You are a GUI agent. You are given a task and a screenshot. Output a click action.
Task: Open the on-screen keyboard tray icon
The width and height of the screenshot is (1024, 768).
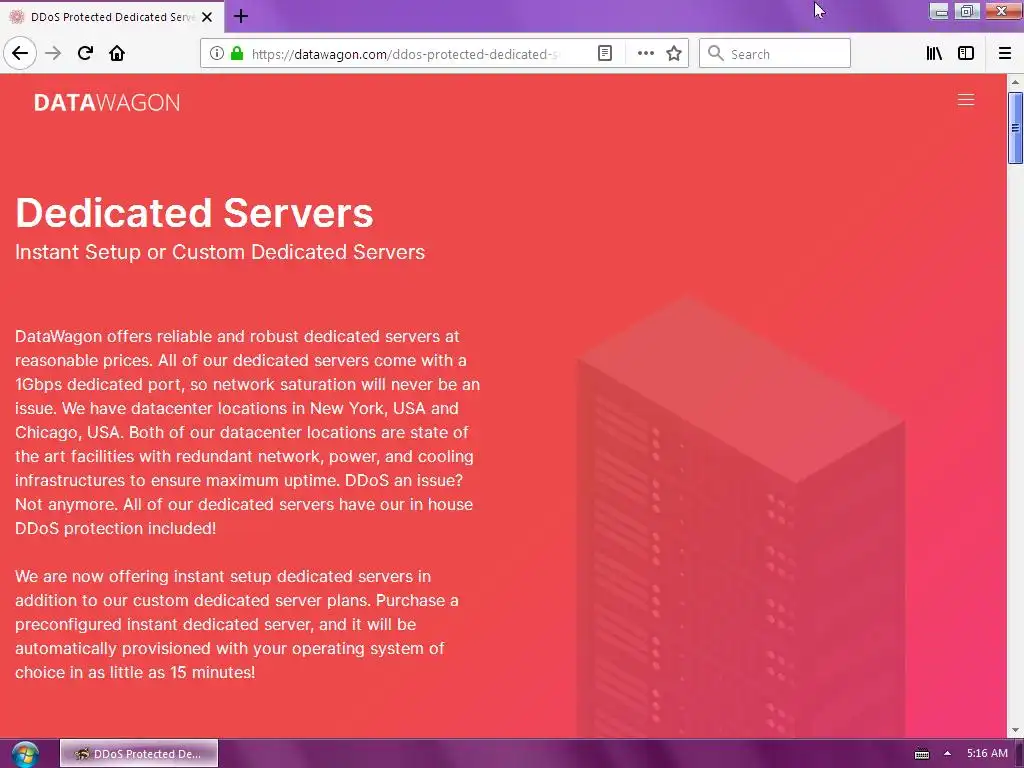(921, 754)
